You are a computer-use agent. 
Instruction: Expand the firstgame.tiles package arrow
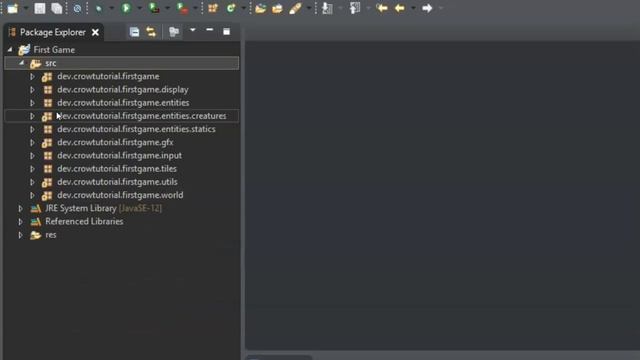[x=32, y=169]
